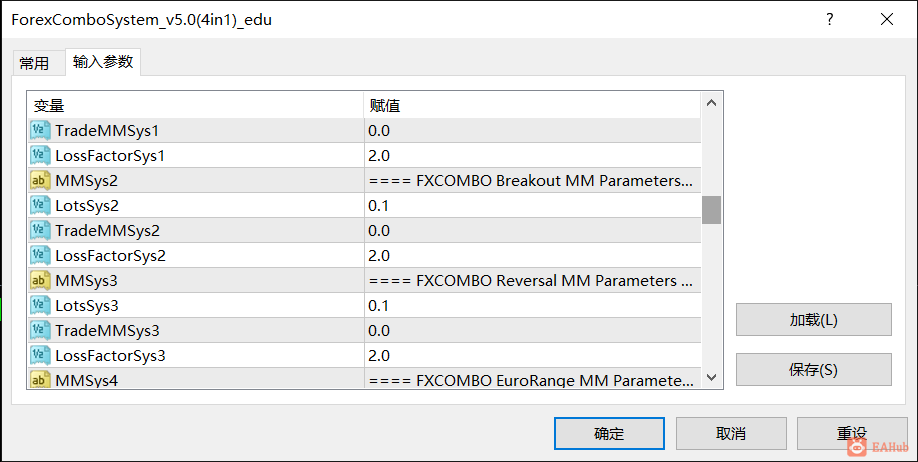
Task: Click the LossFactorSys1 numeric icon
Action: 40,155
